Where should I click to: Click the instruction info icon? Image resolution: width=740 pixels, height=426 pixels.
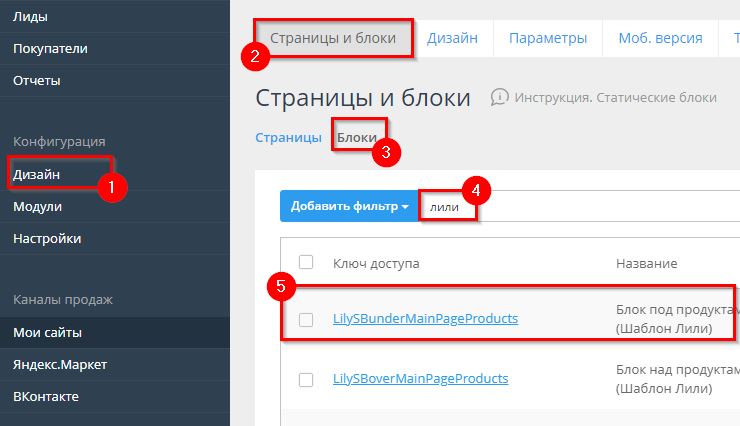click(499, 97)
